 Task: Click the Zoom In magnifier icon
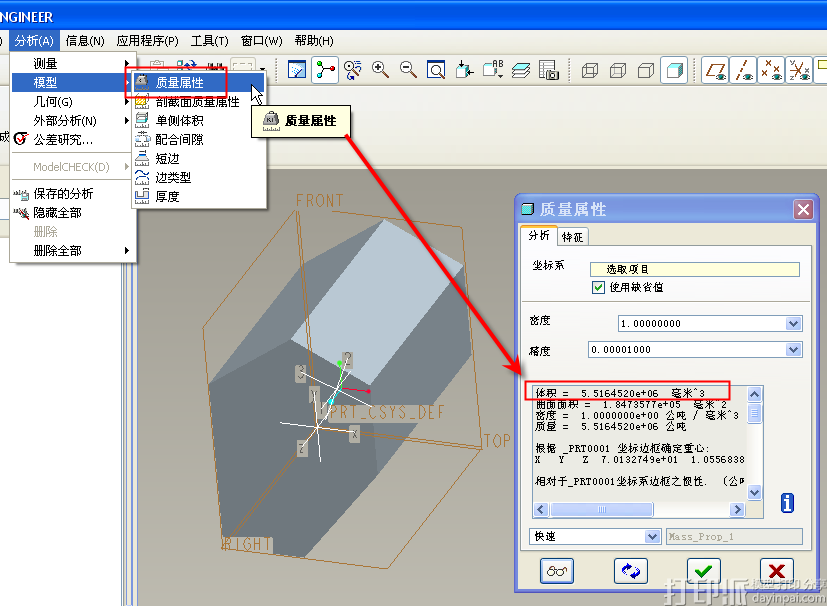tap(381, 69)
